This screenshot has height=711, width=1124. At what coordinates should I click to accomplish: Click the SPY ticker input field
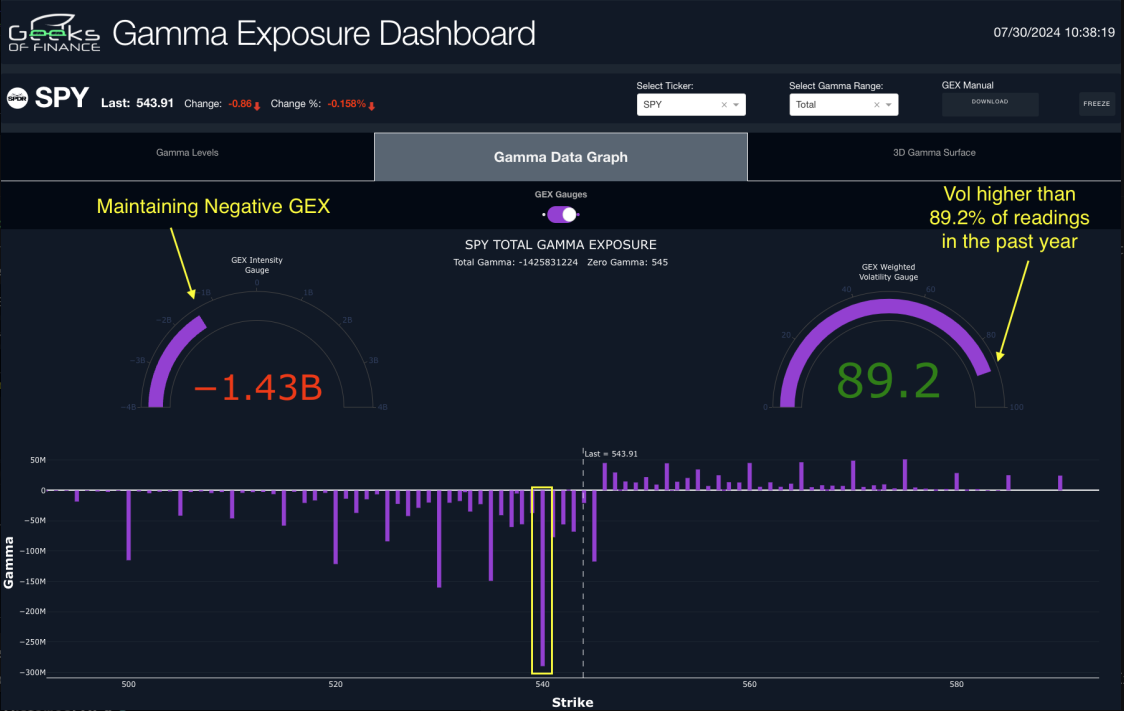coord(691,105)
